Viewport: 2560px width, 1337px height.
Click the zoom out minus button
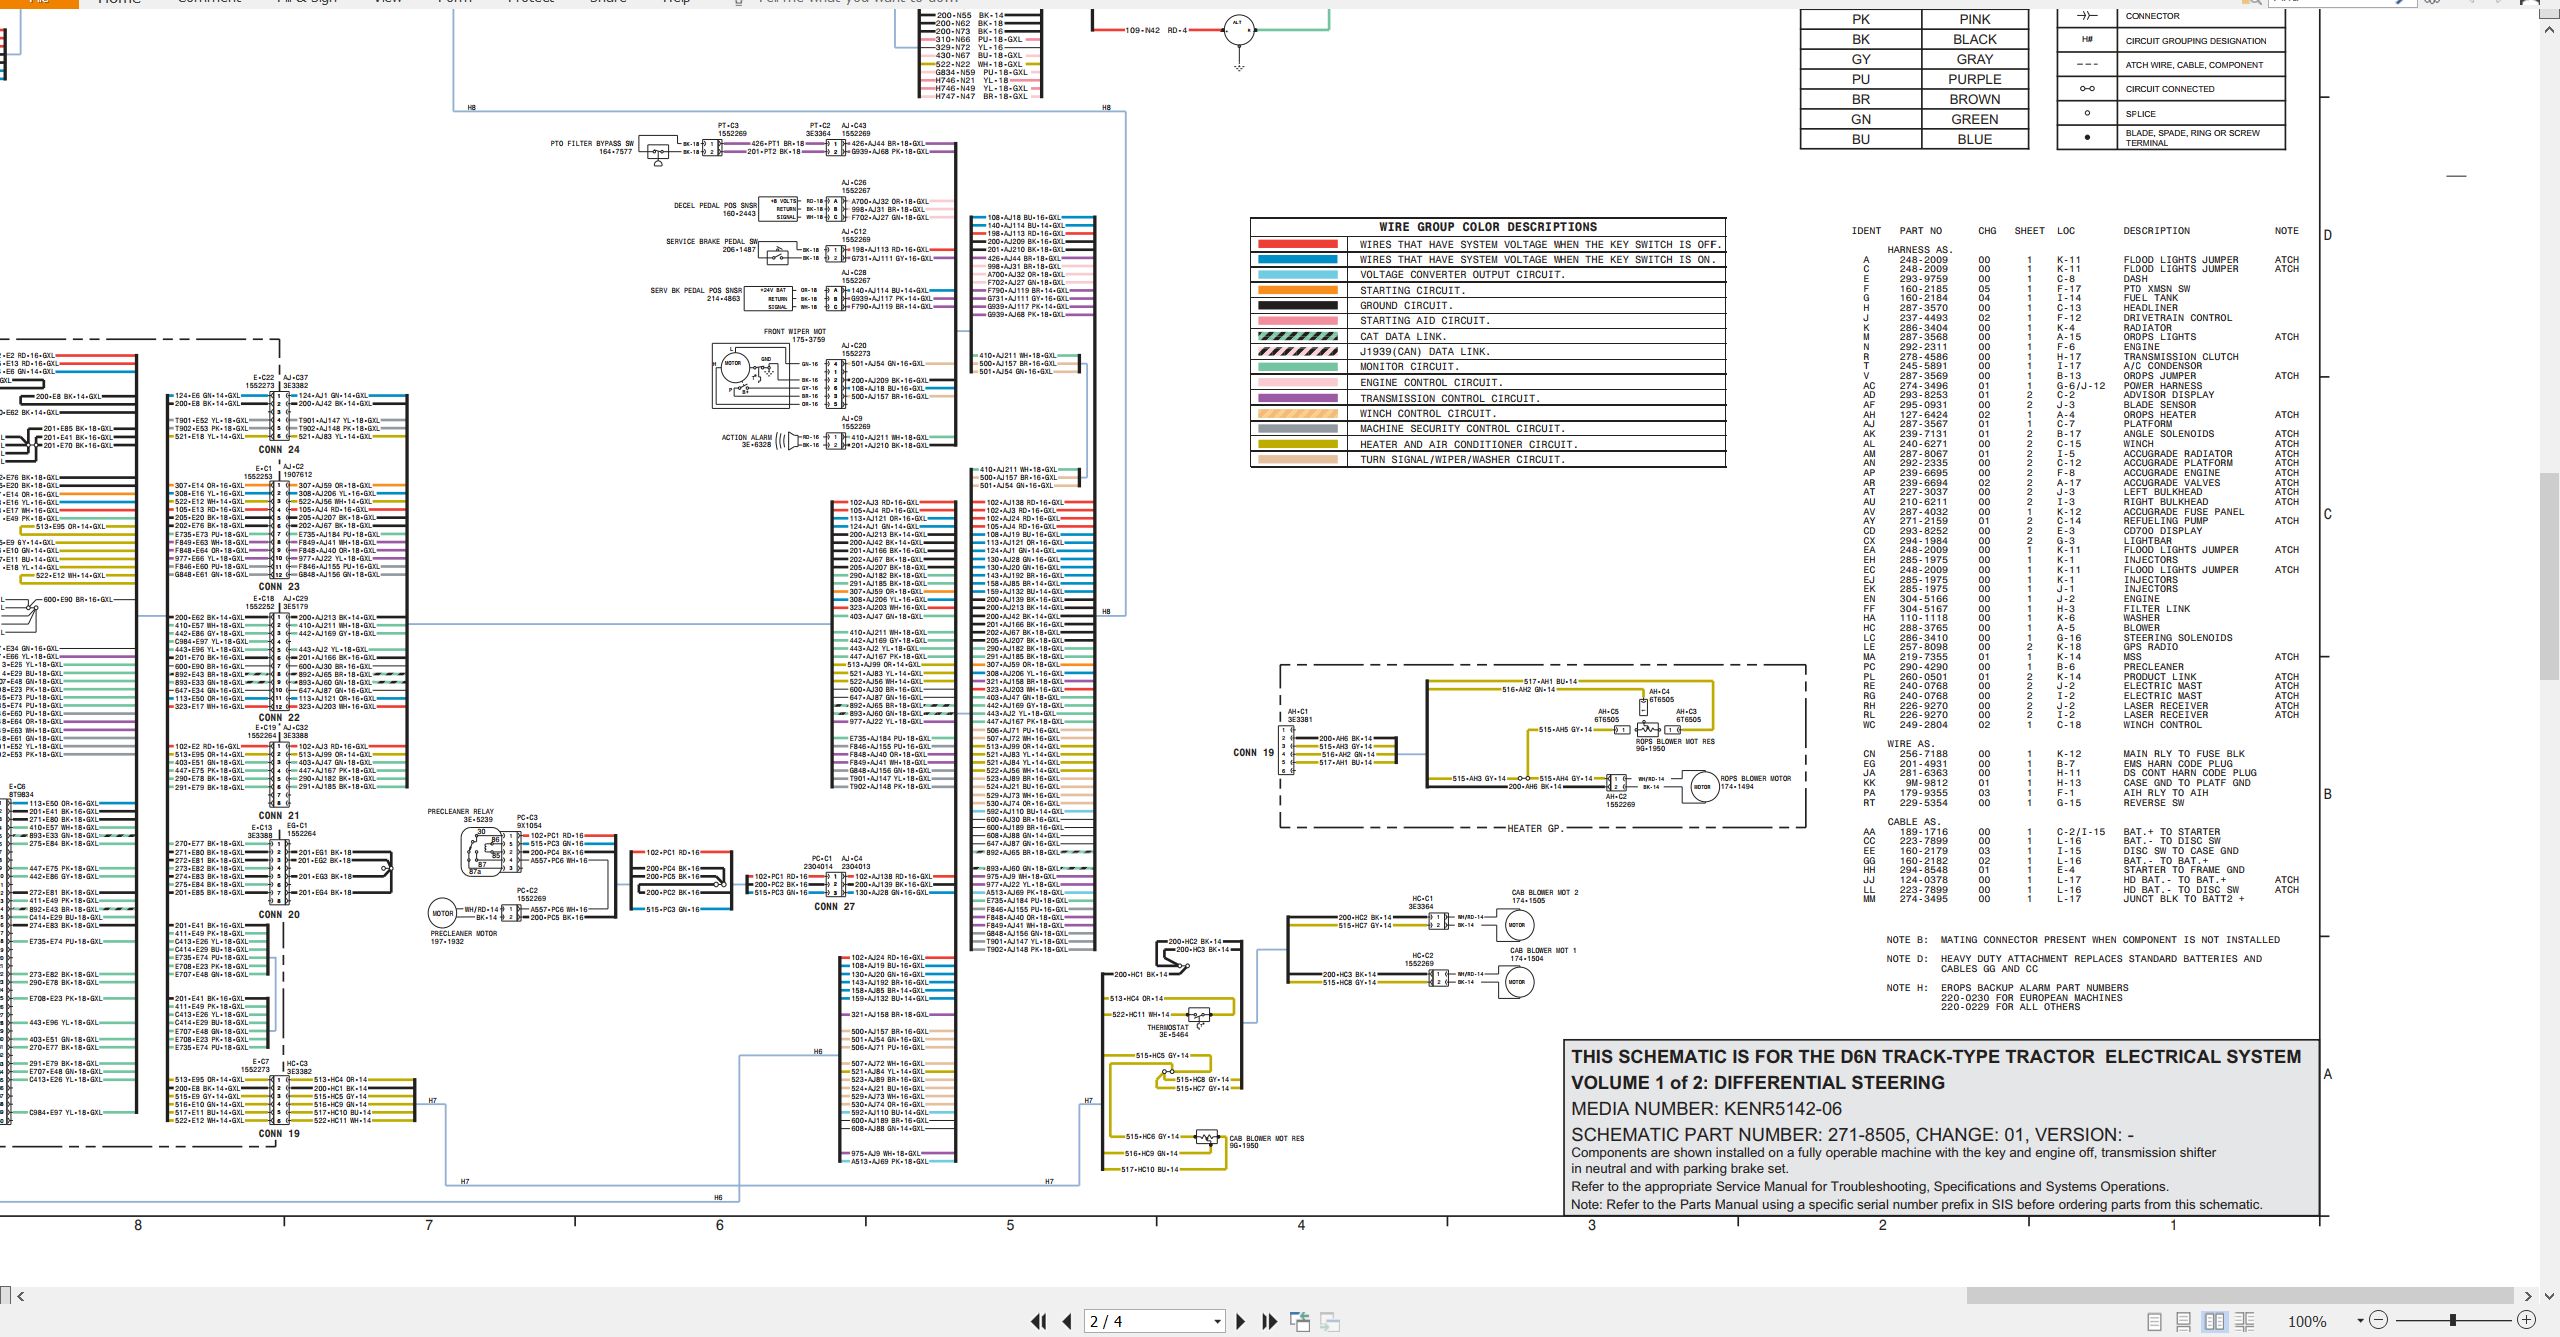(x=2379, y=1320)
